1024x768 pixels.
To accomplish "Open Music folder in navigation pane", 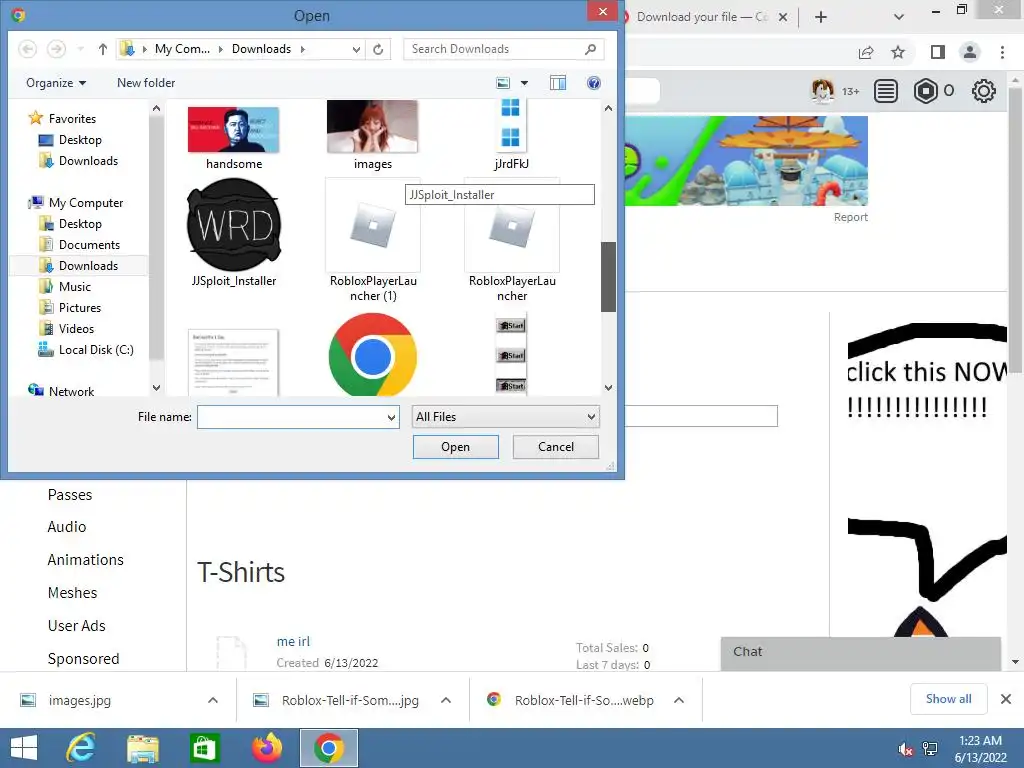I will (x=65, y=287).
